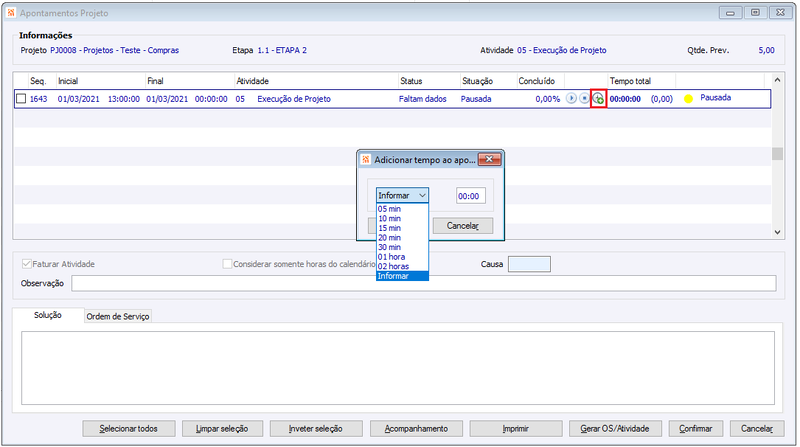Choose 01 hora from the list
The width and height of the screenshot is (800, 447).
402,257
